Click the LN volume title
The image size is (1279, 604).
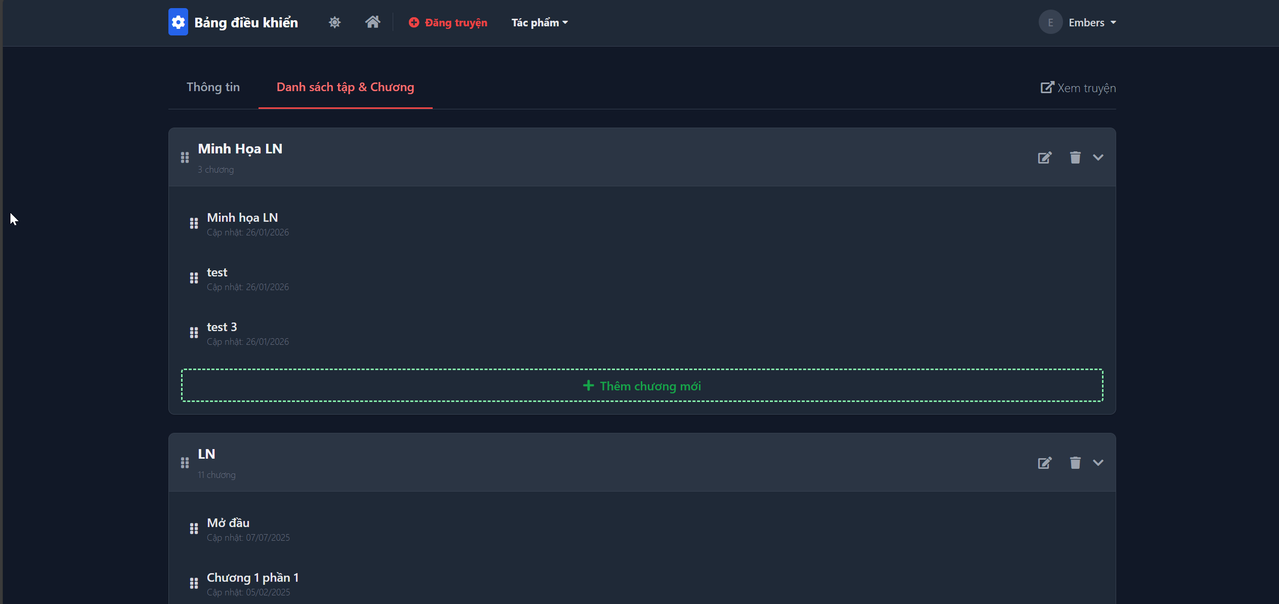[x=206, y=453]
